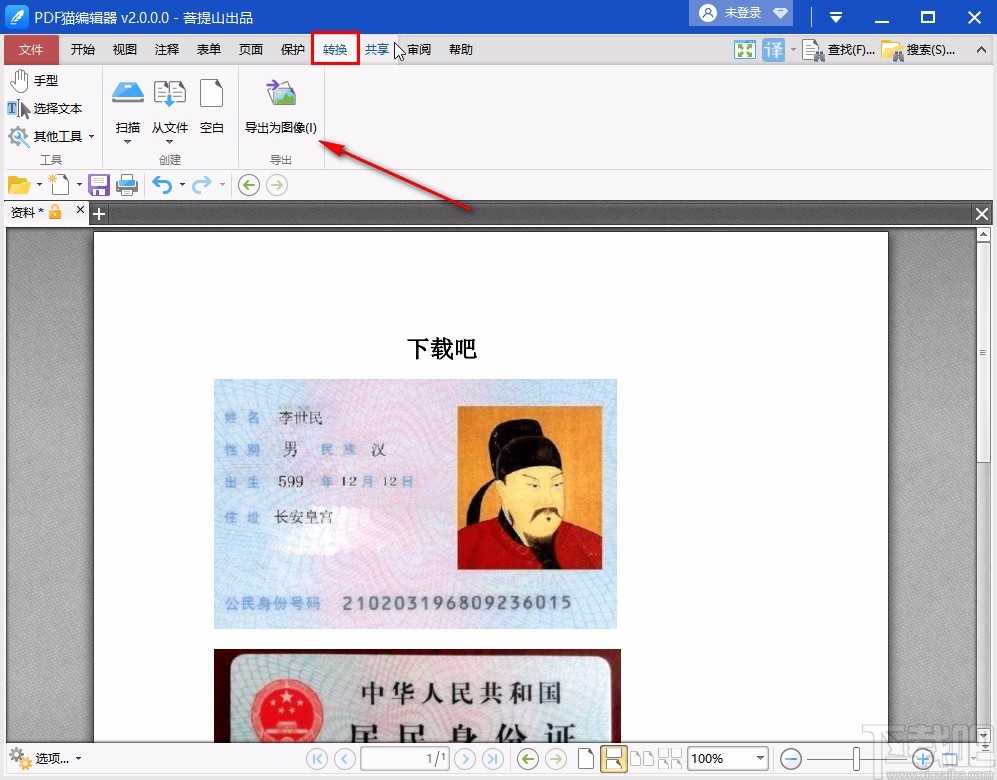This screenshot has width=997, height=780.
Task: Open the zoom level 100% combo box
Action: (x=727, y=758)
